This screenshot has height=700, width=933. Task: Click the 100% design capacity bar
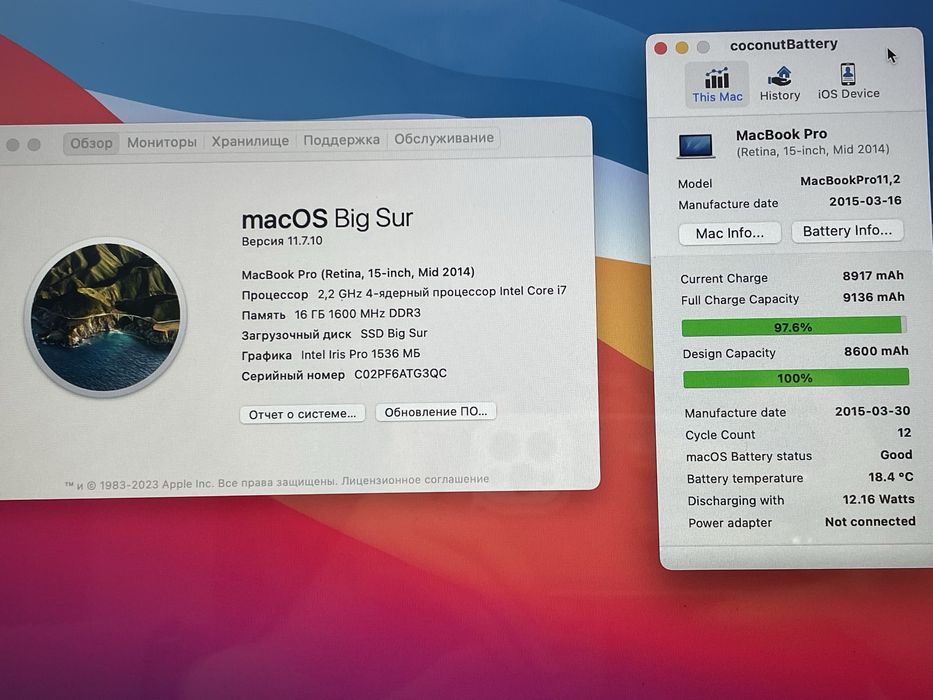pyautogui.click(x=796, y=378)
